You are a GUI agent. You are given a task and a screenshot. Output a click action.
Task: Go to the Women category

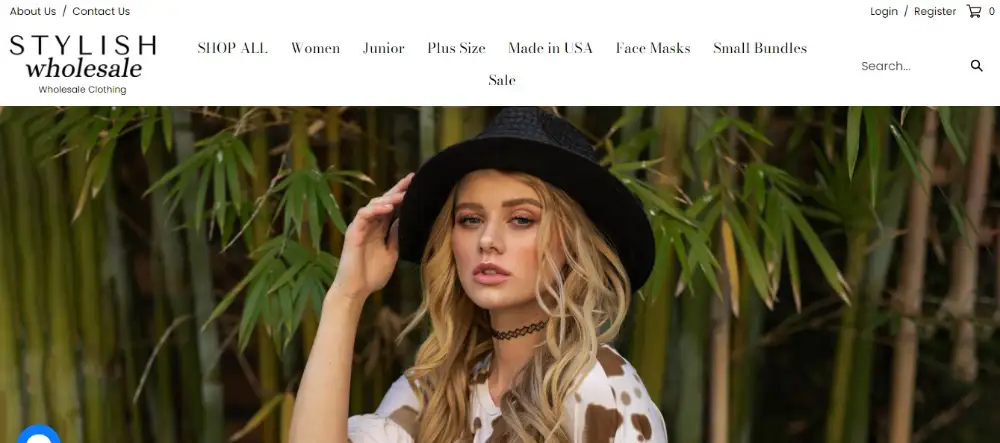[x=315, y=48]
